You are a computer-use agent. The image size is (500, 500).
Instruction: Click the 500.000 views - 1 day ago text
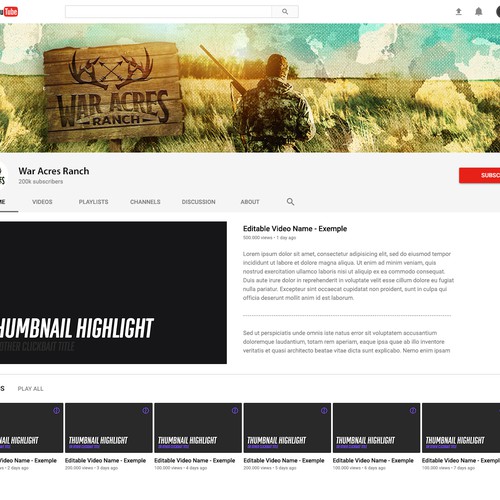coord(269,238)
